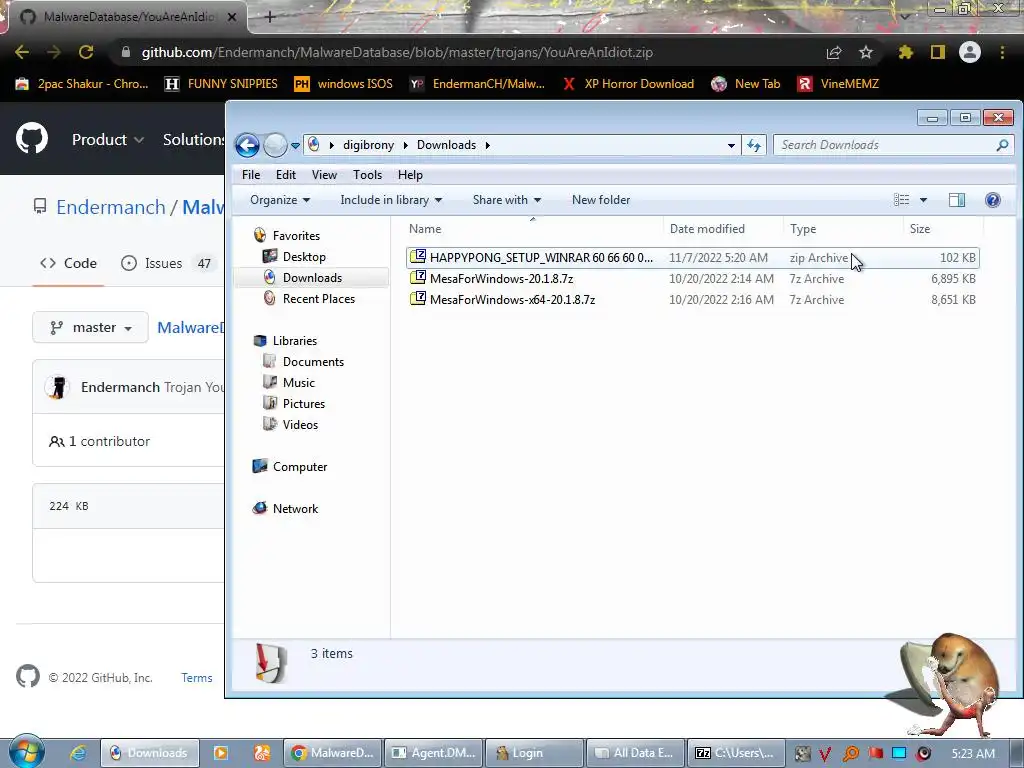Click the search magnifier icon in Explorer
The height and width of the screenshot is (768, 1024).
point(1002,145)
